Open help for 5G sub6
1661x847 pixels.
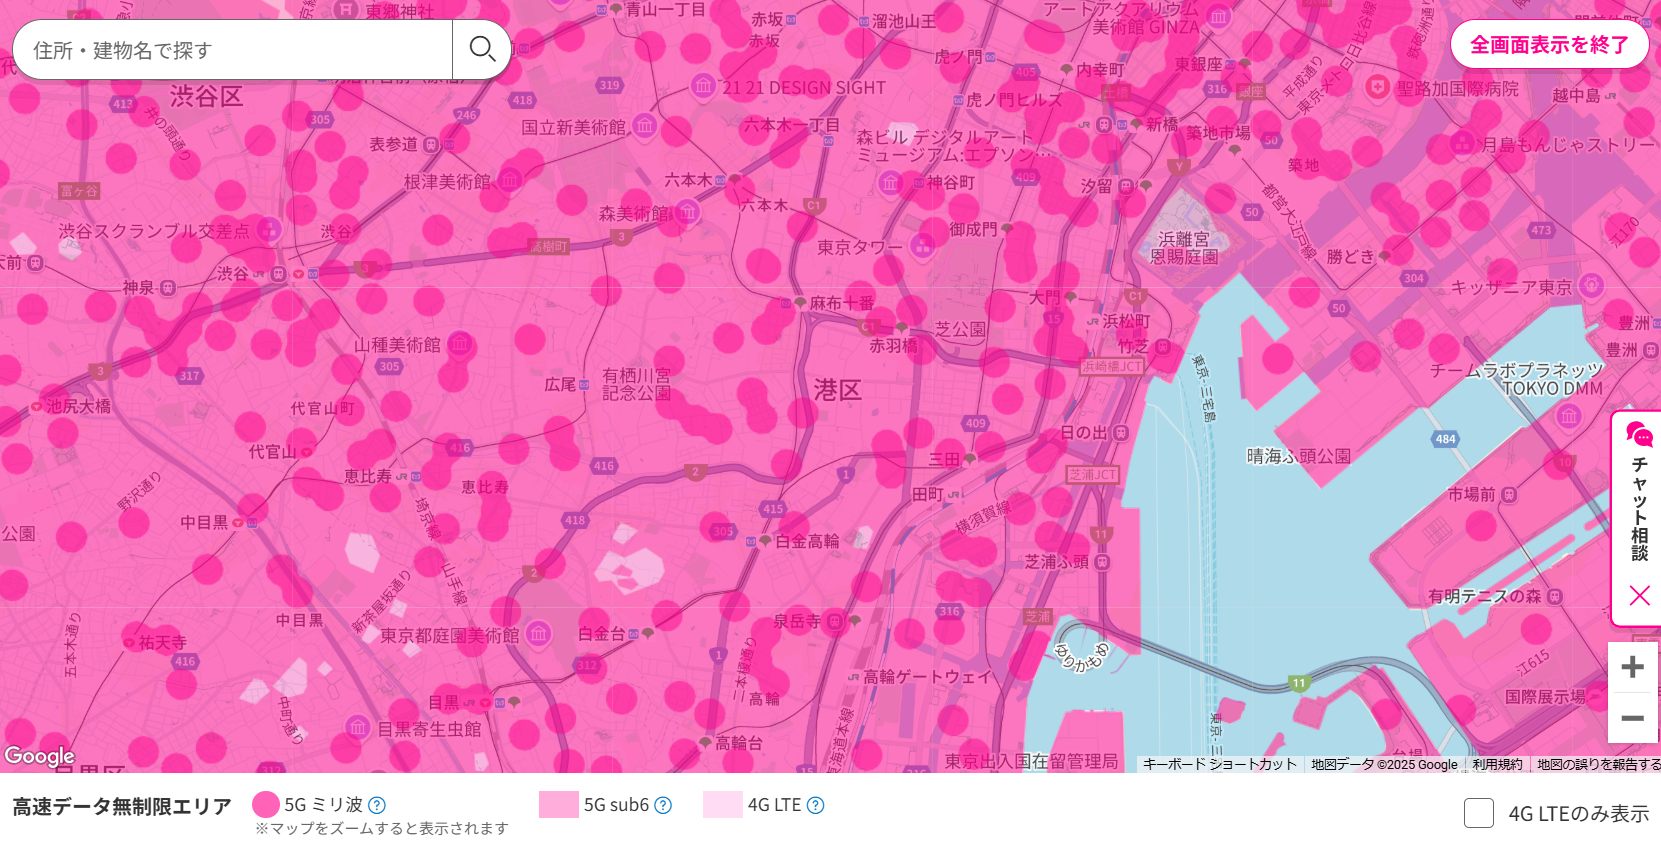pyautogui.click(x=663, y=805)
